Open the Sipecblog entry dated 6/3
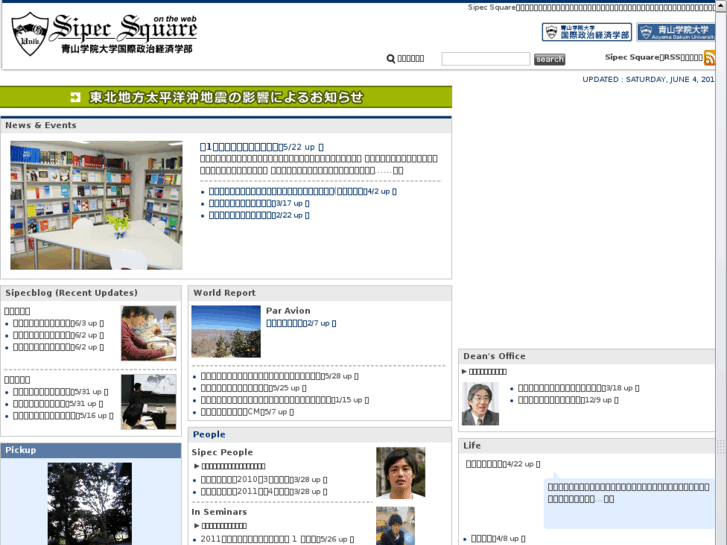Screen dimensions: 727x545 (x=58, y=323)
